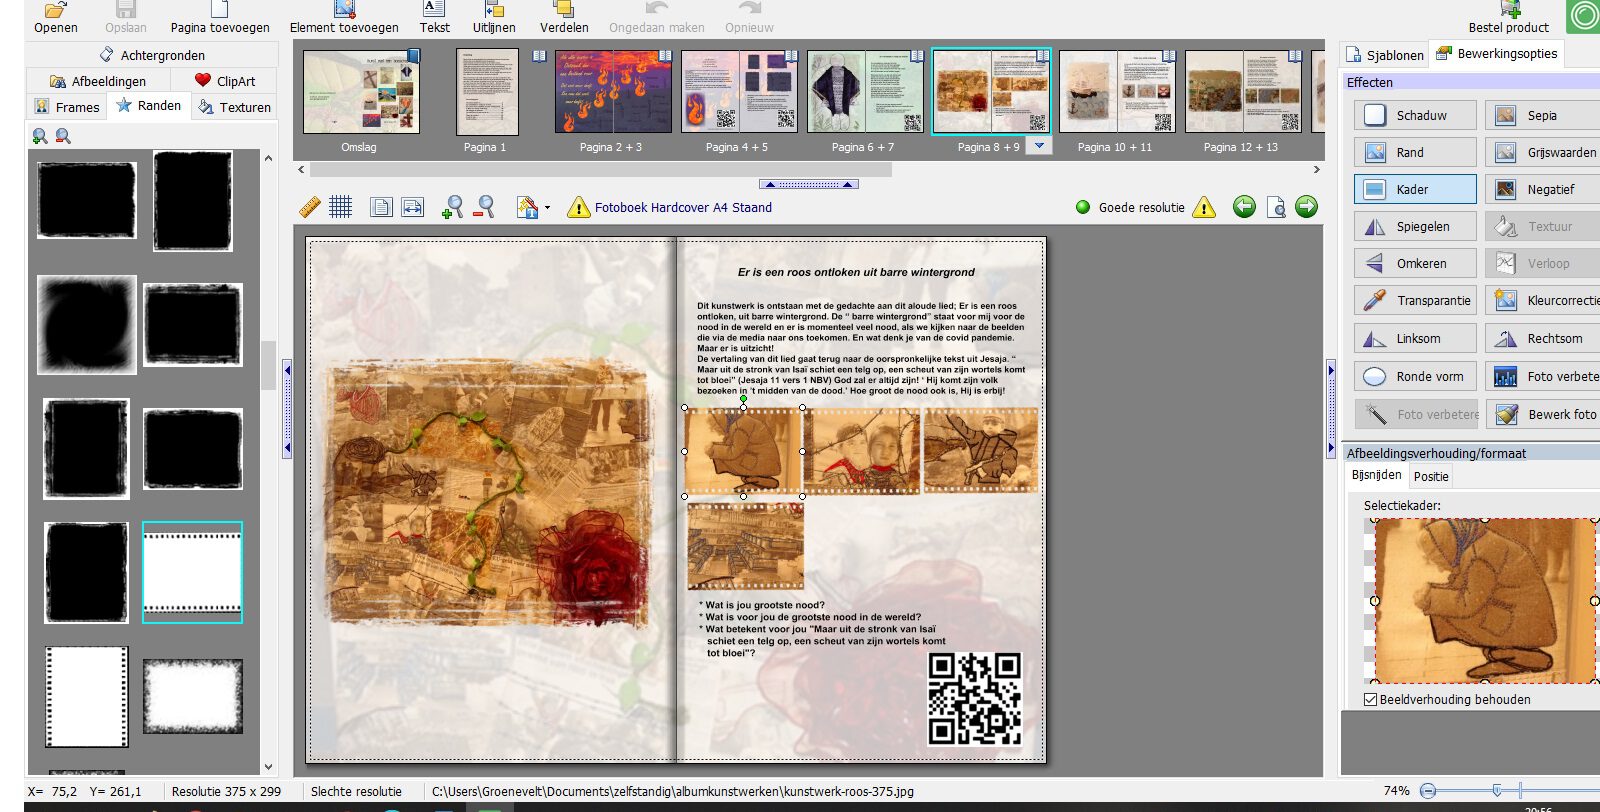Click the page wizard icon
This screenshot has width=1600, height=812.
coord(527,207)
